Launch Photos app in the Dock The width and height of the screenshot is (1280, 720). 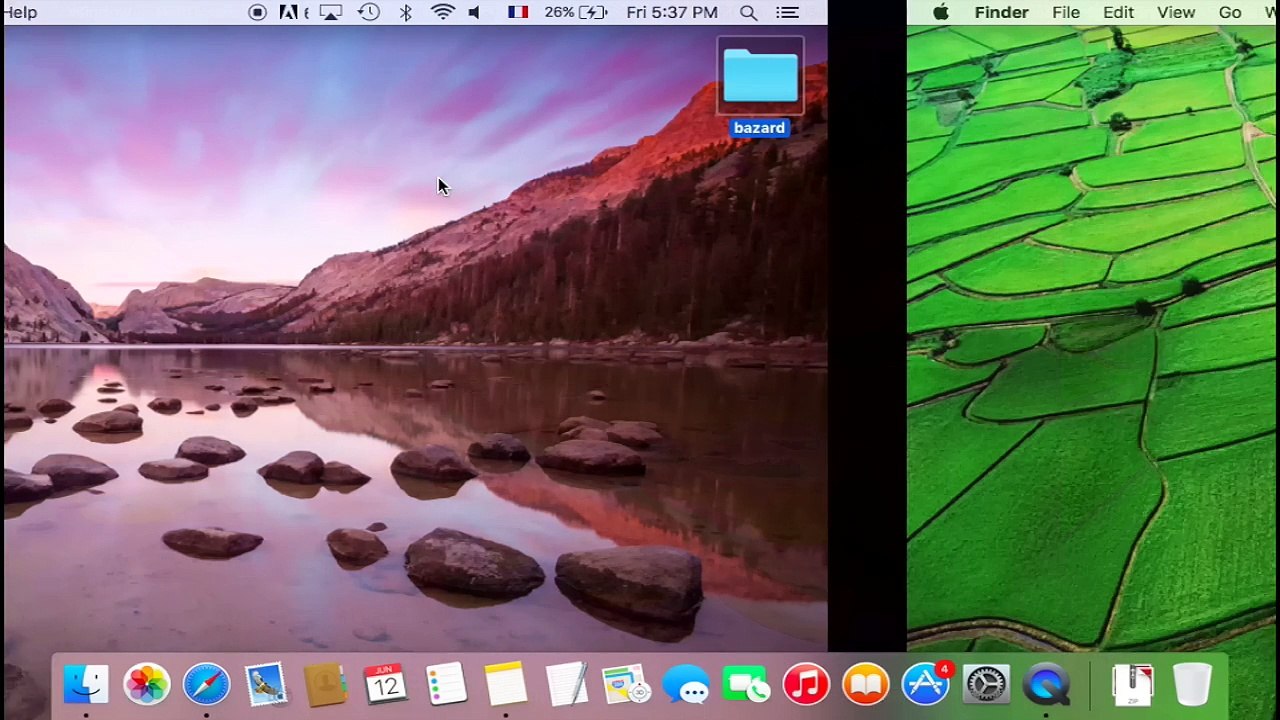pos(146,685)
